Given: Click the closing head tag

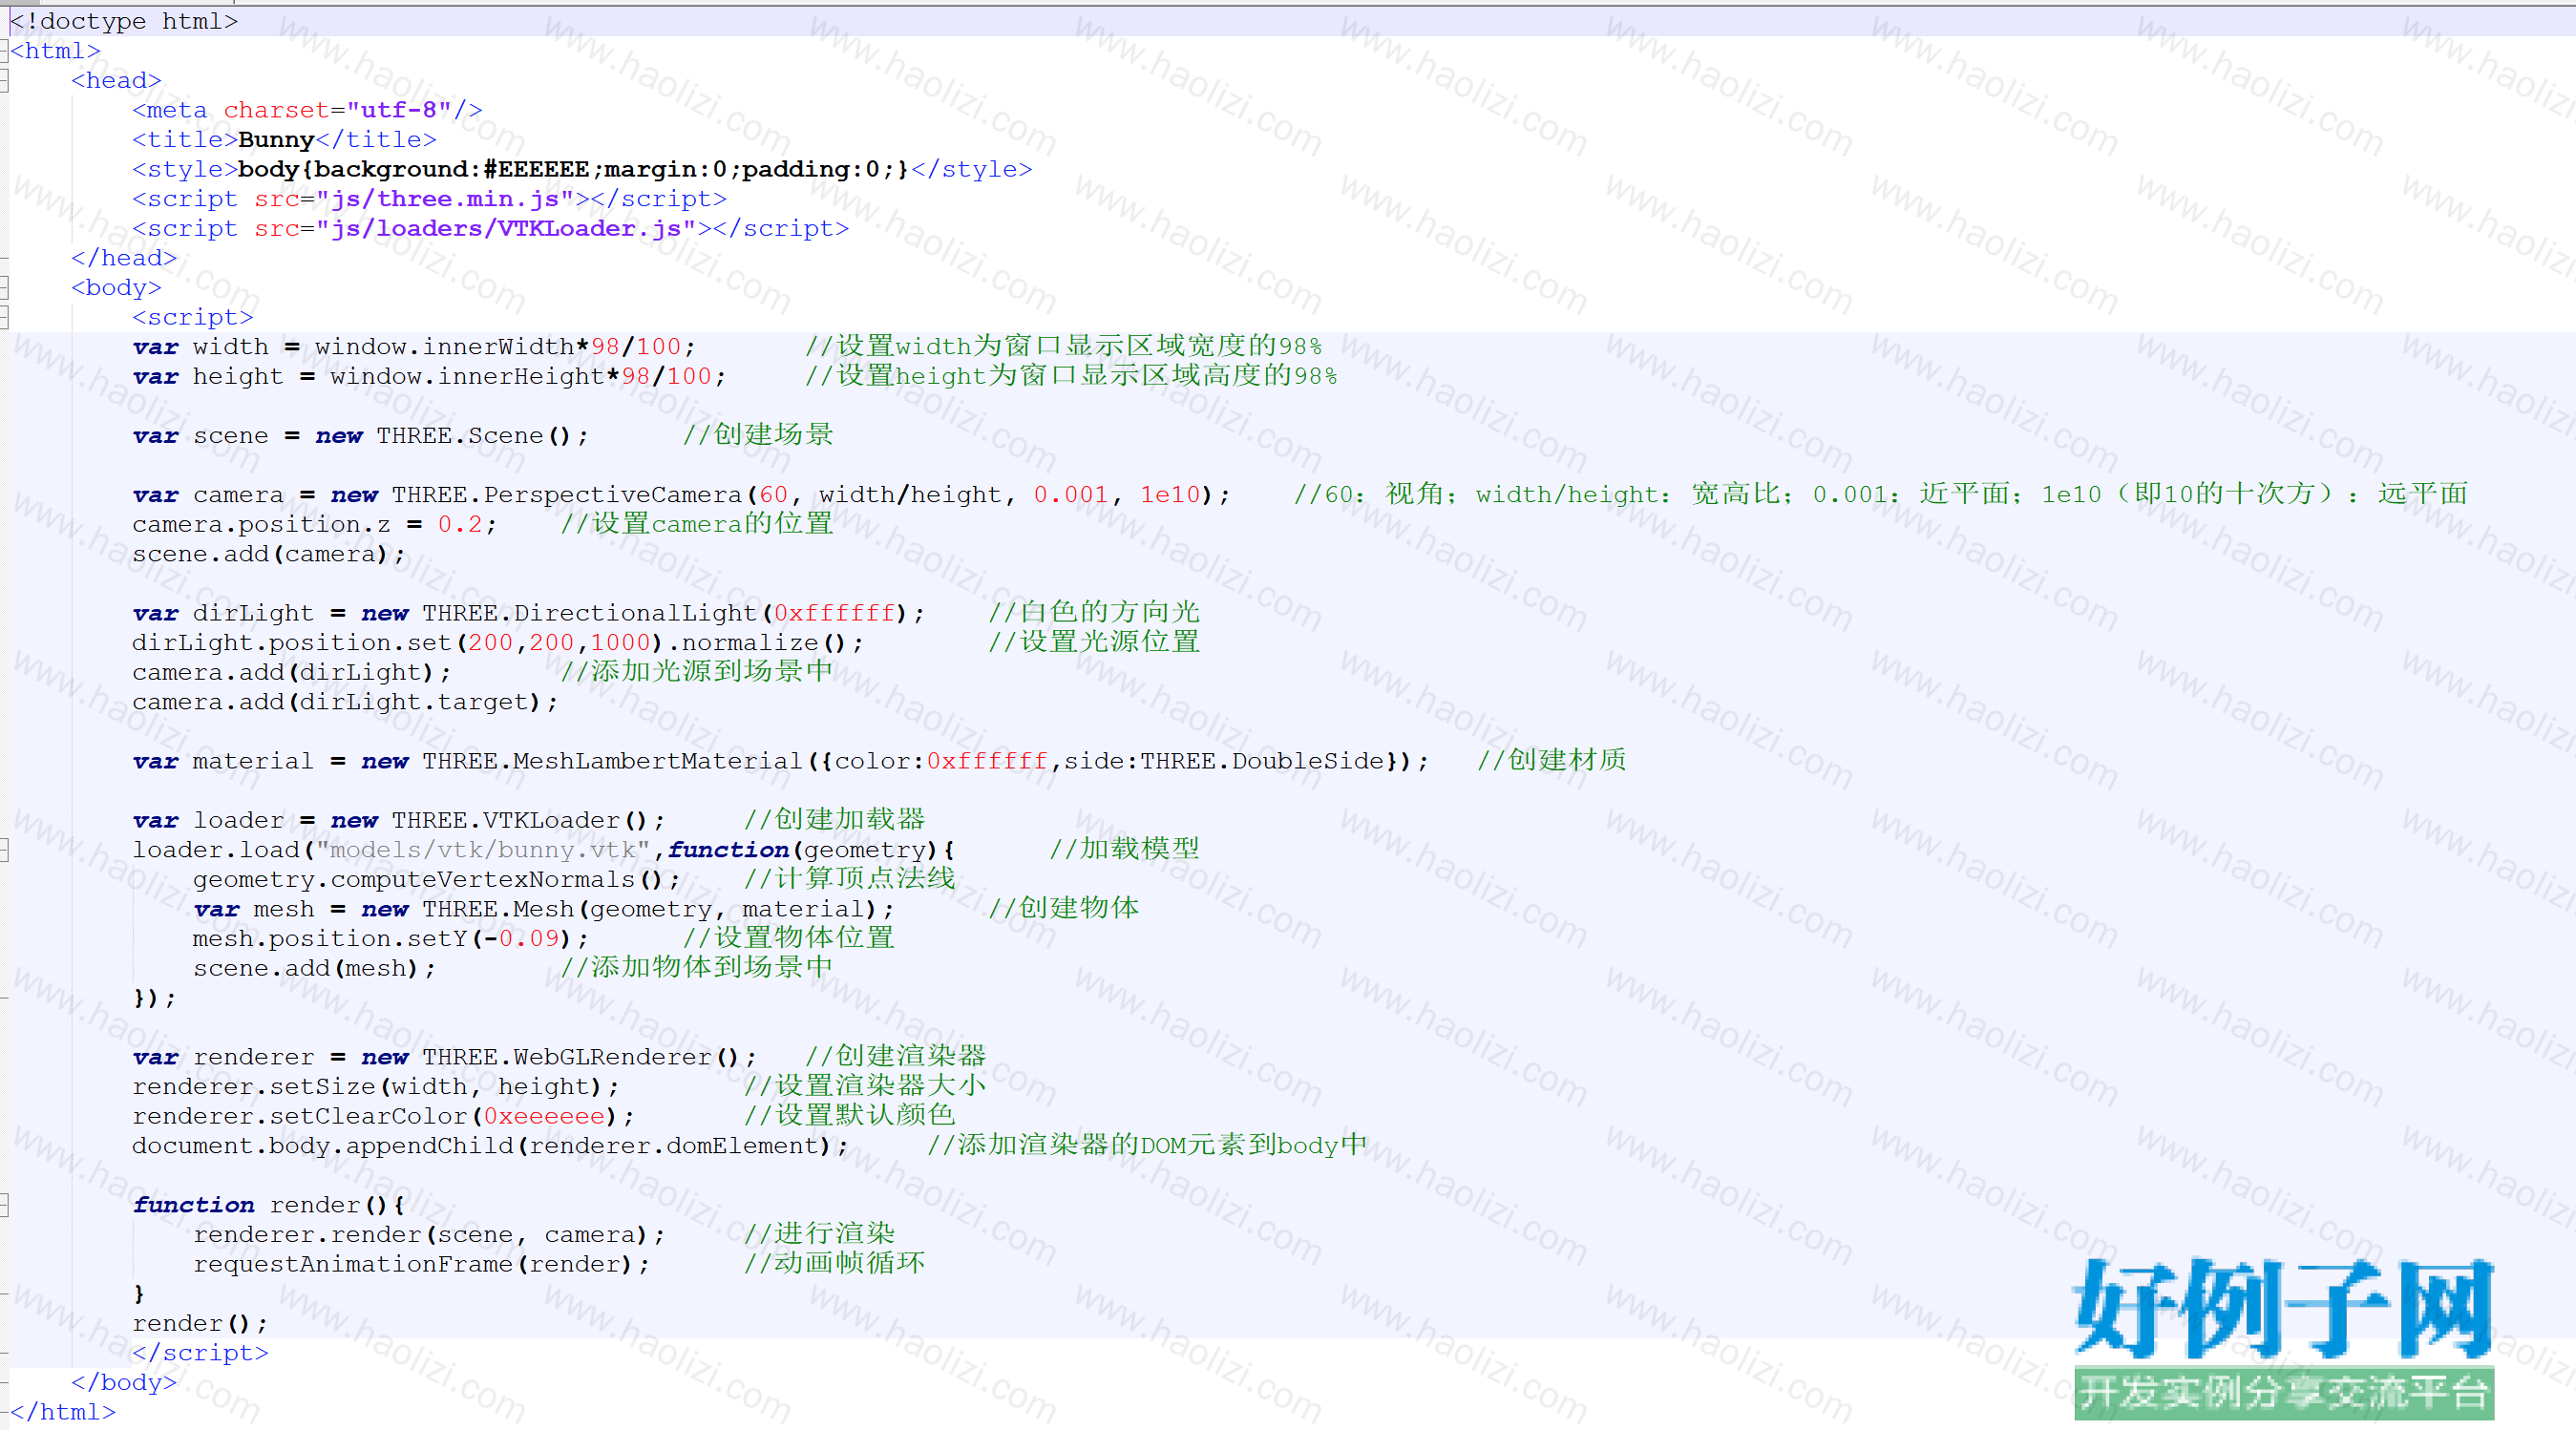Looking at the screenshot, I should 124,258.
